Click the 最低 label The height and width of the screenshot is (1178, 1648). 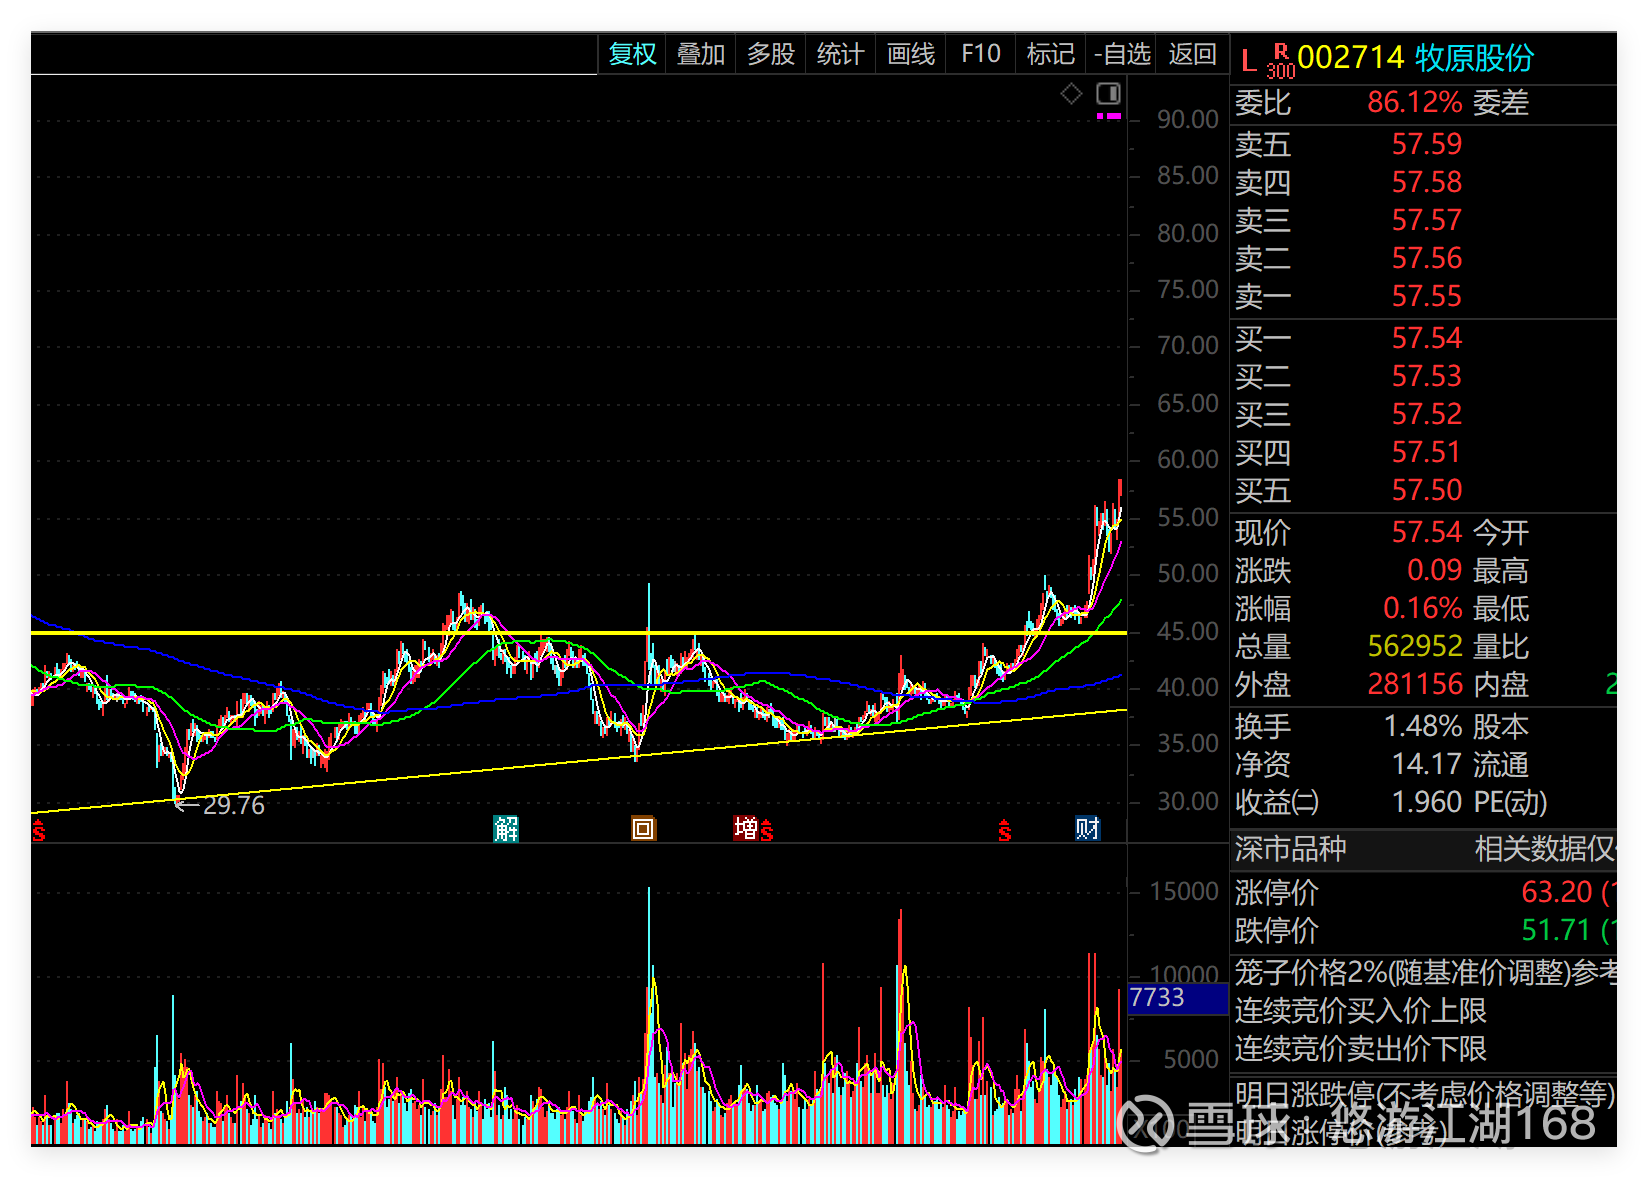click(x=1501, y=608)
